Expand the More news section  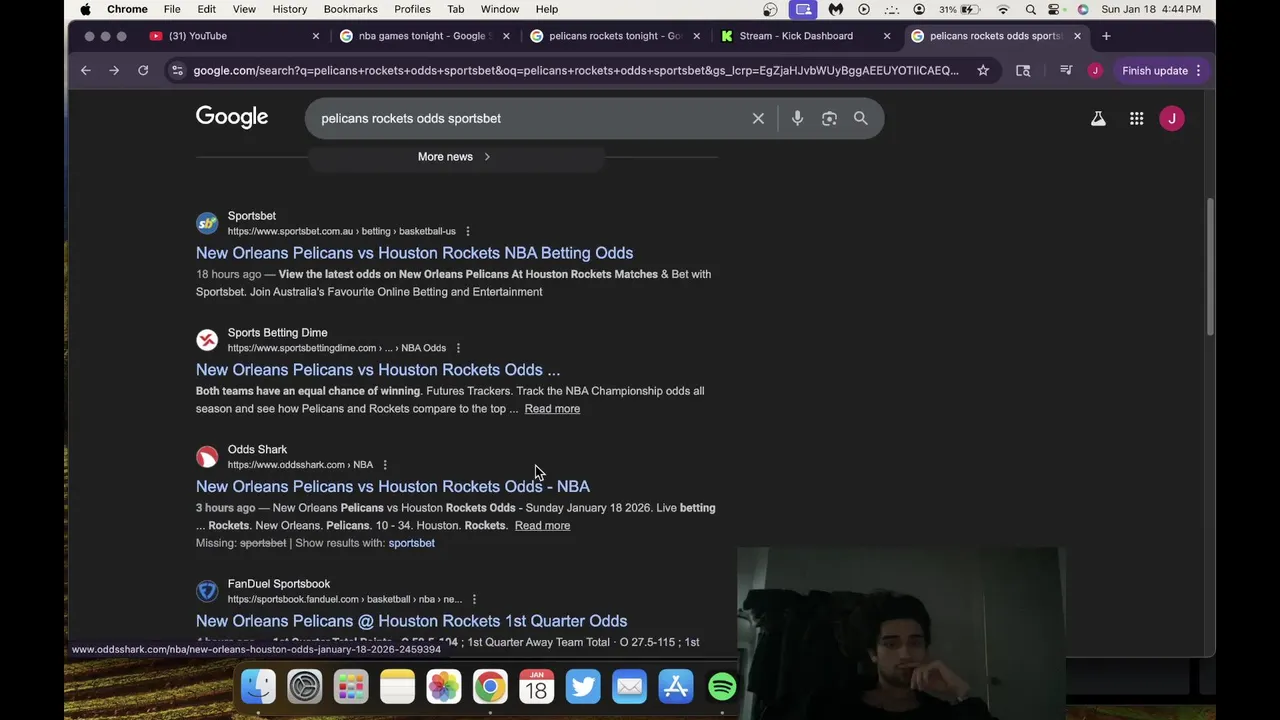[x=455, y=157]
